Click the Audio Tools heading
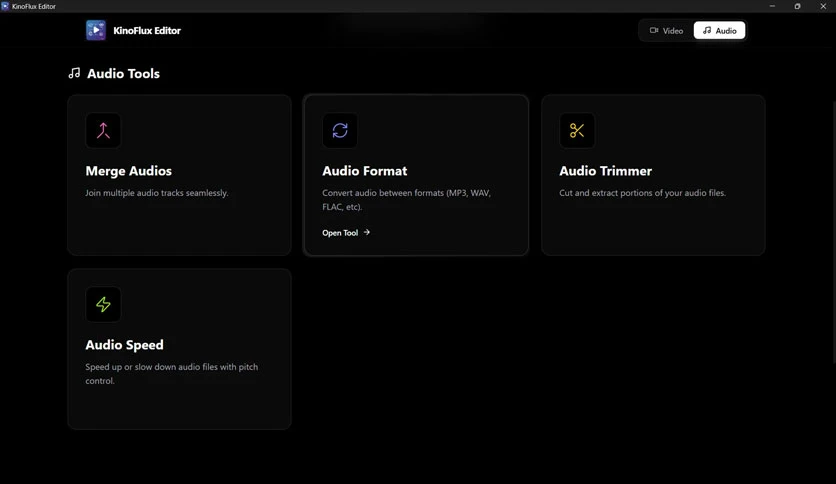This screenshot has width=836, height=484. pyautogui.click(x=123, y=74)
